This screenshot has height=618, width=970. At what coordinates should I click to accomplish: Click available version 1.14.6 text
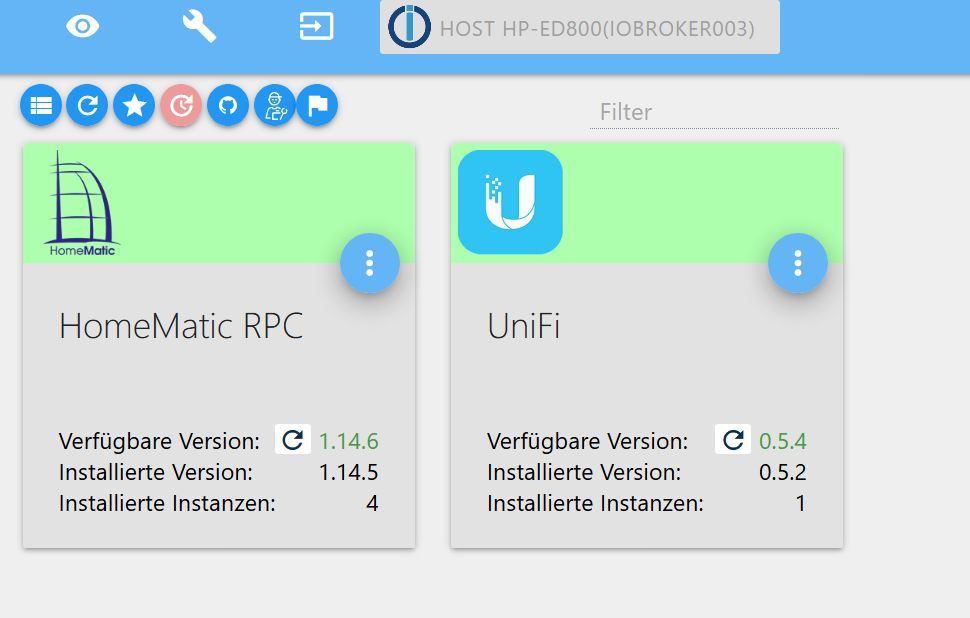[348, 441]
